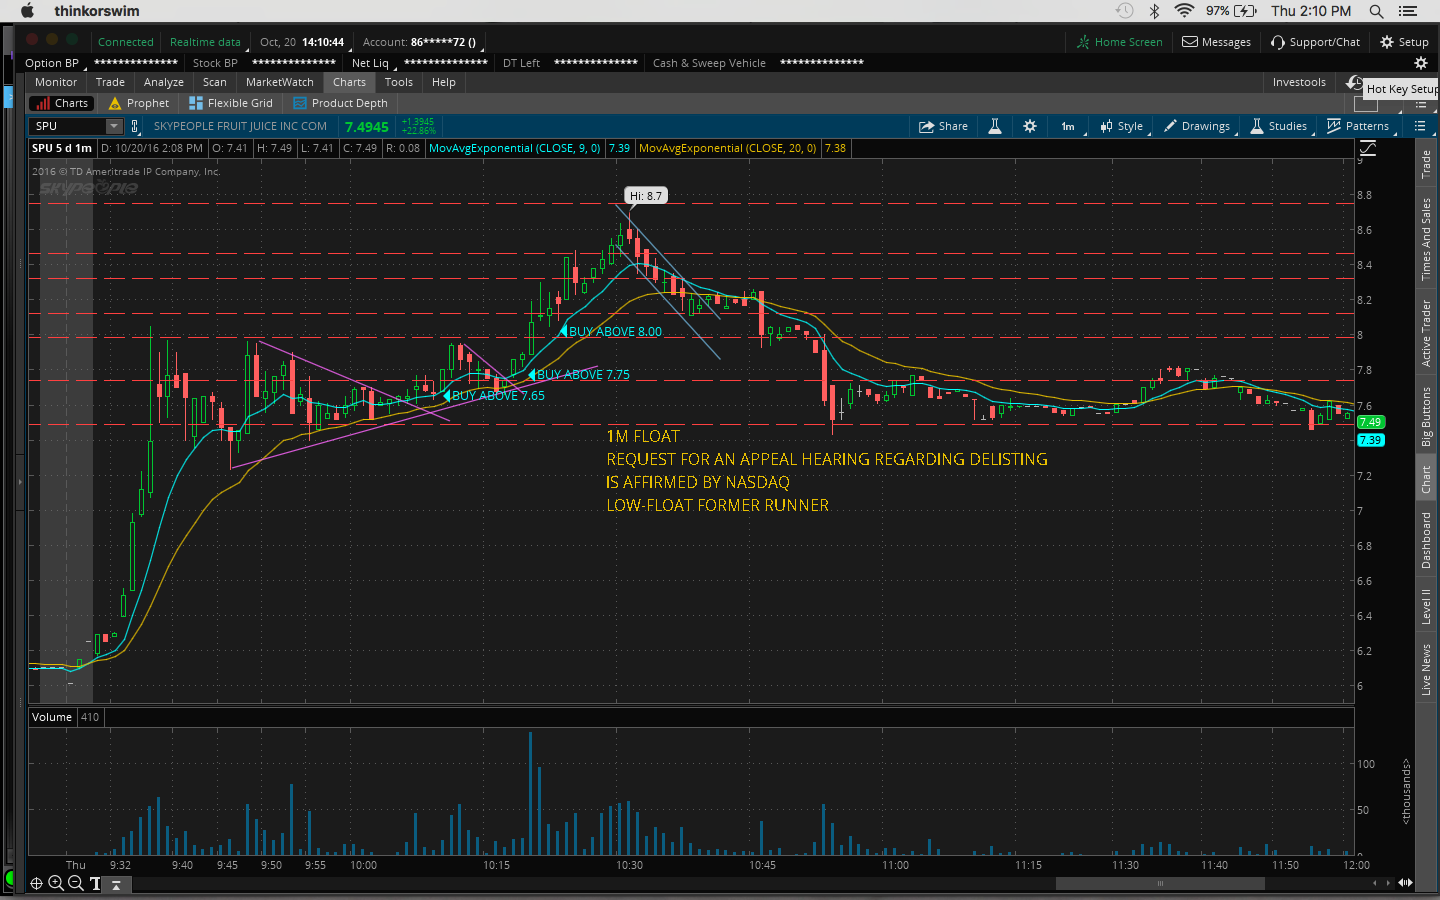1440x900 pixels.
Task: Expand the SPU symbol dropdown arrow
Action: coord(114,126)
